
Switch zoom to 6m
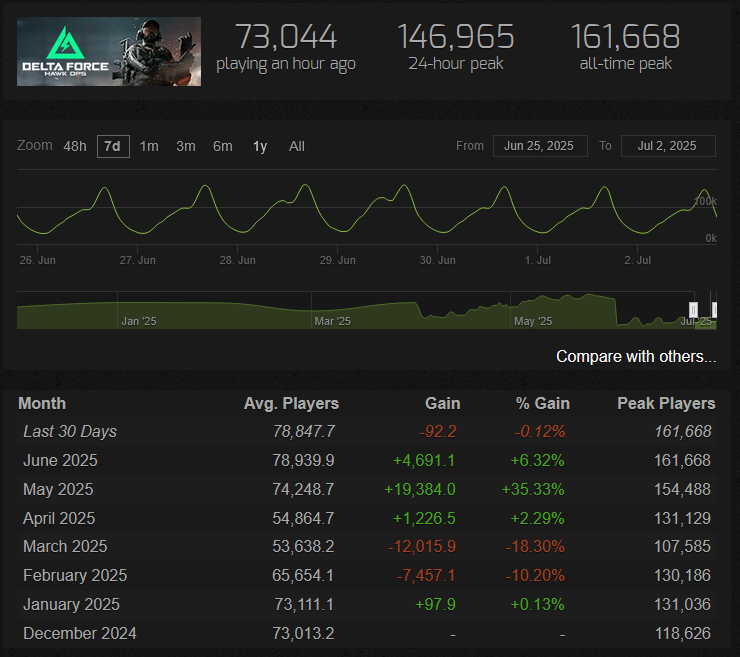[x=223, y=146]
